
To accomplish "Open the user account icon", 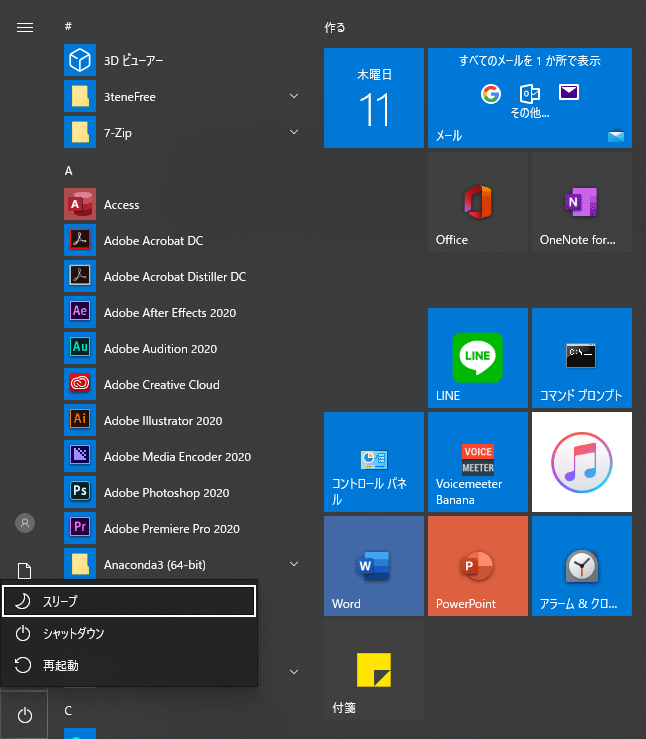I will [x=25, y=523].
